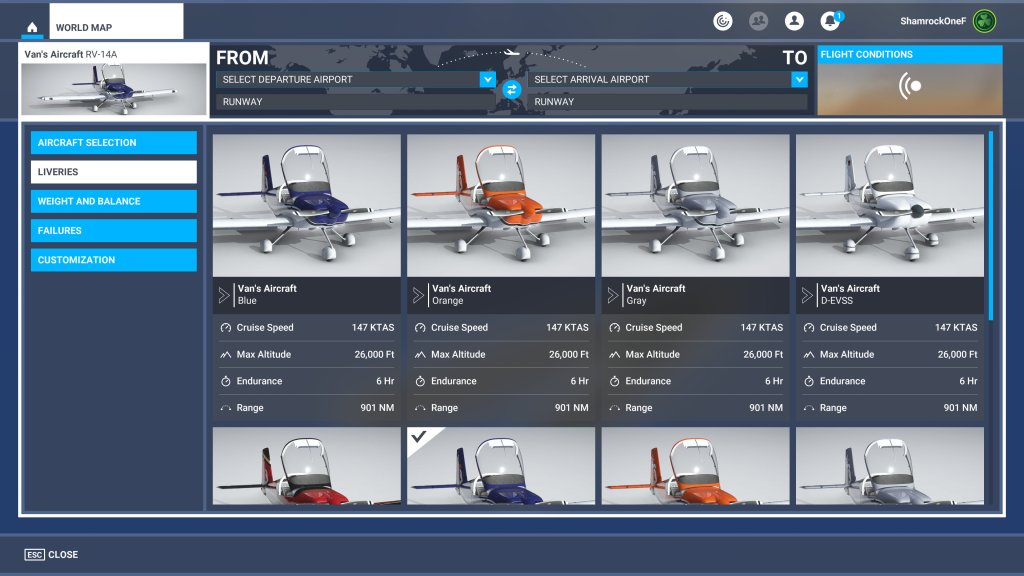Click the liveries list scrollbar
Viewport: 1024px width, 576px height.
990,225
